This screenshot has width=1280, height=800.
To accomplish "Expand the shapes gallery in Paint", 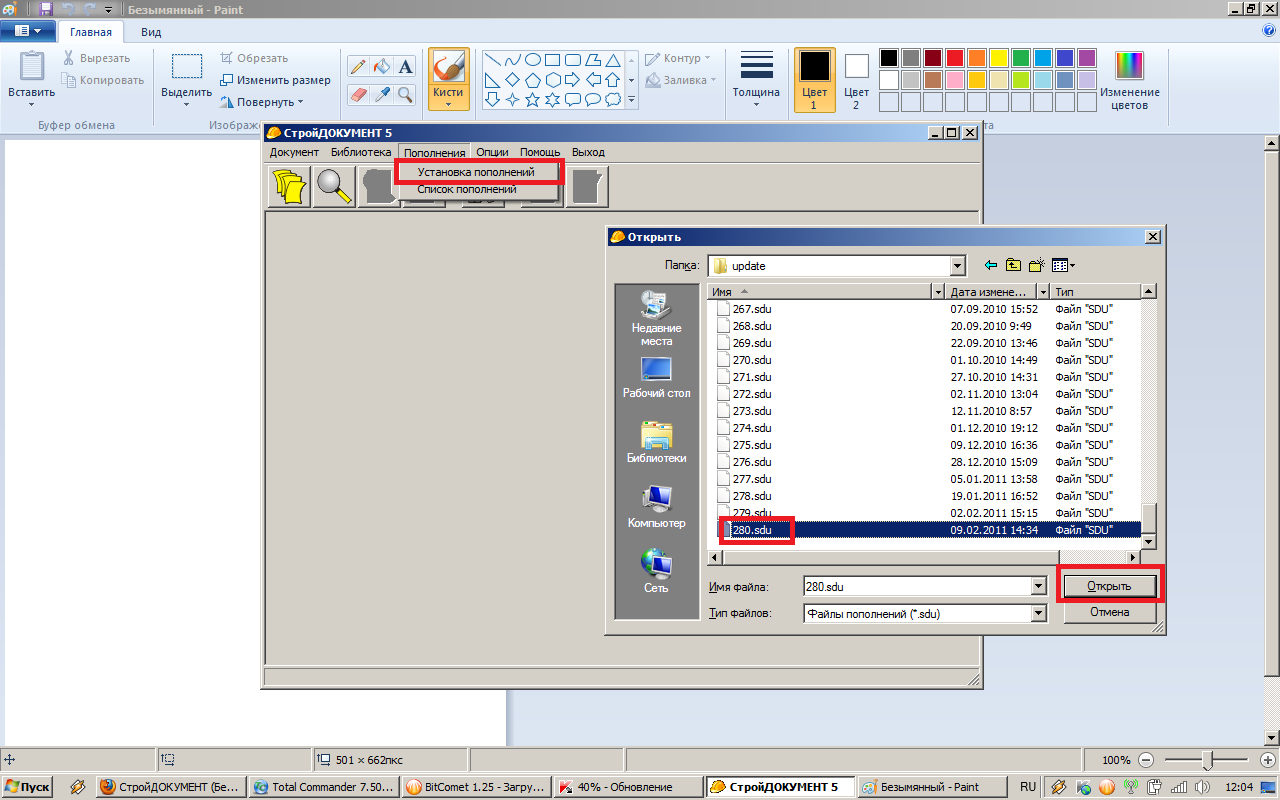I will click(x=631, y=100).
